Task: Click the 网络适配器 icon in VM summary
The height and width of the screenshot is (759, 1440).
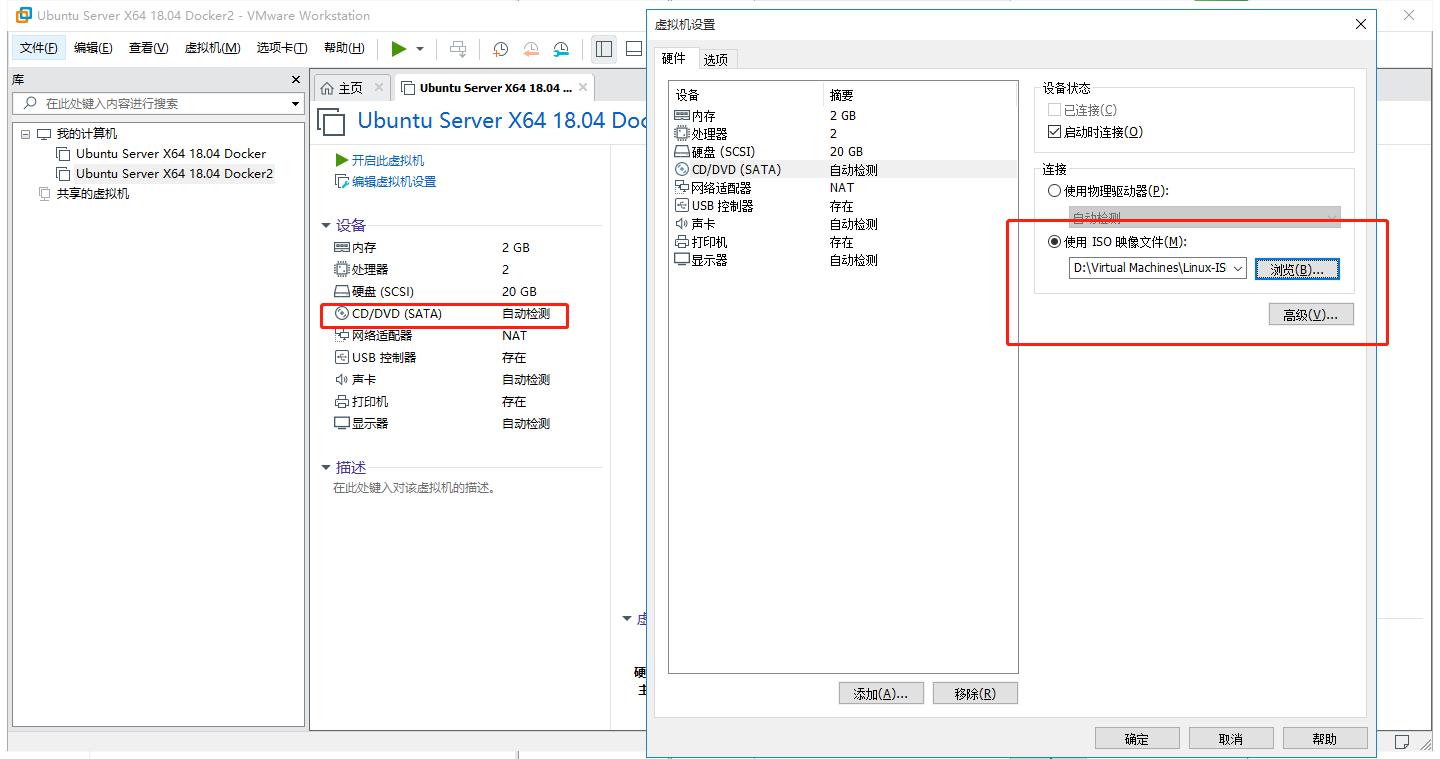Action: pos(341,336)
